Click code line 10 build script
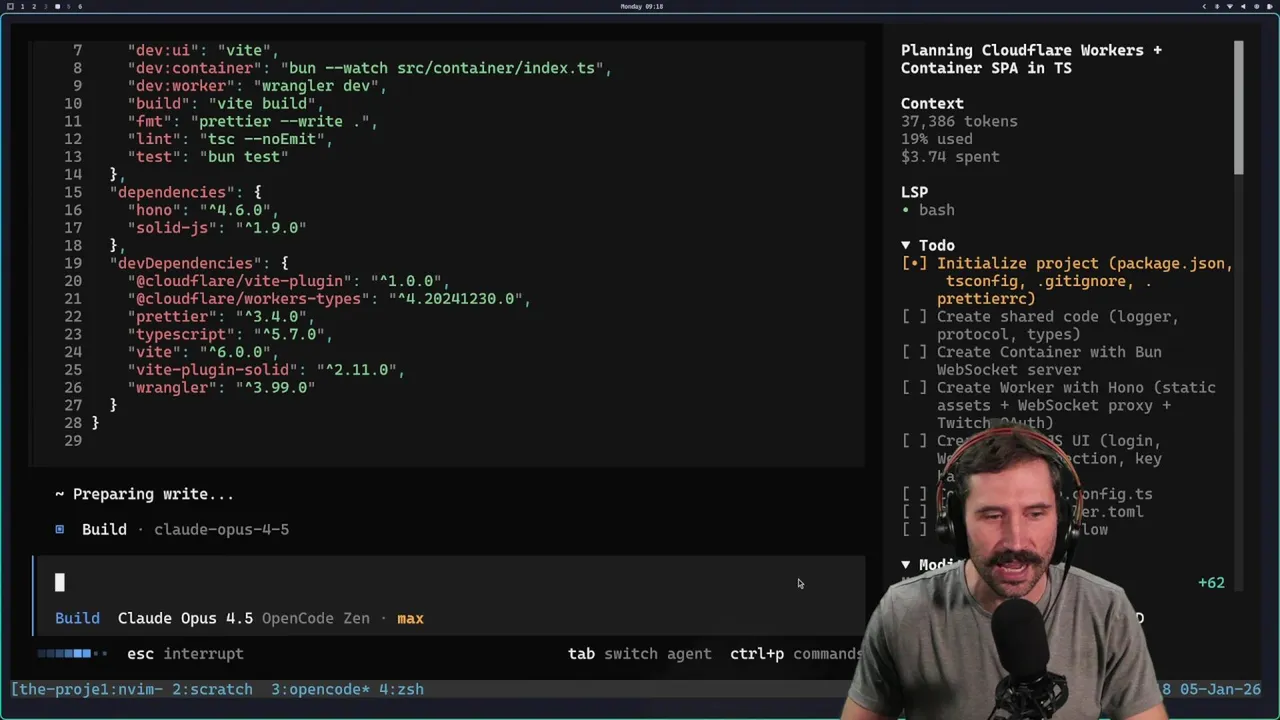The width and height of the screenshot is (1280, 720). [225, 104]
